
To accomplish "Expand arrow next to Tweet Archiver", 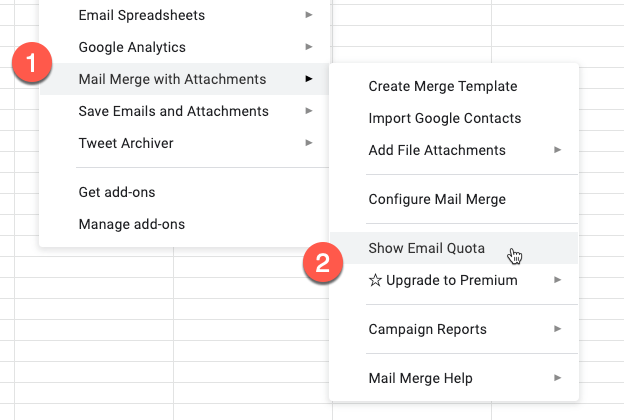I will [x=309, y=143].
